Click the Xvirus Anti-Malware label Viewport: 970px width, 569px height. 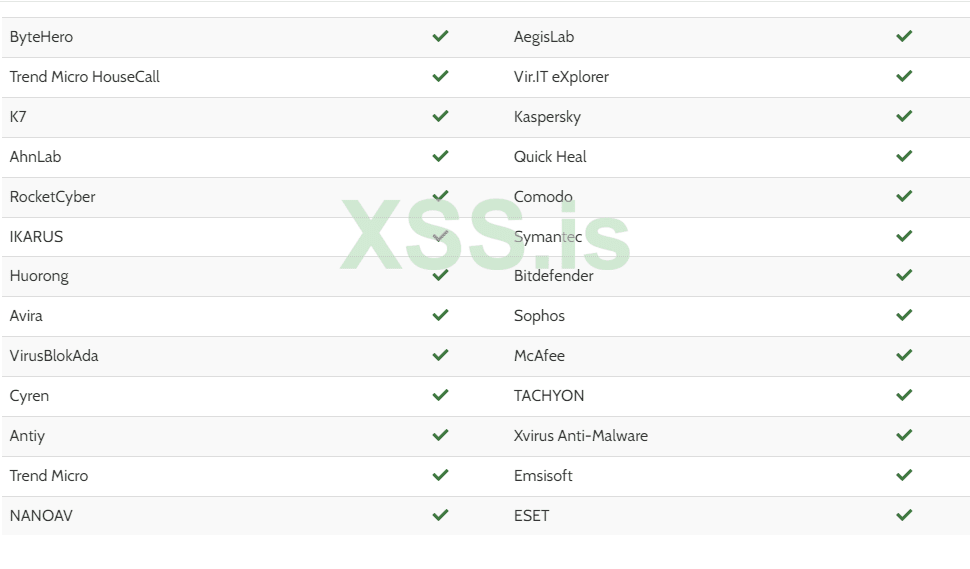580,436
